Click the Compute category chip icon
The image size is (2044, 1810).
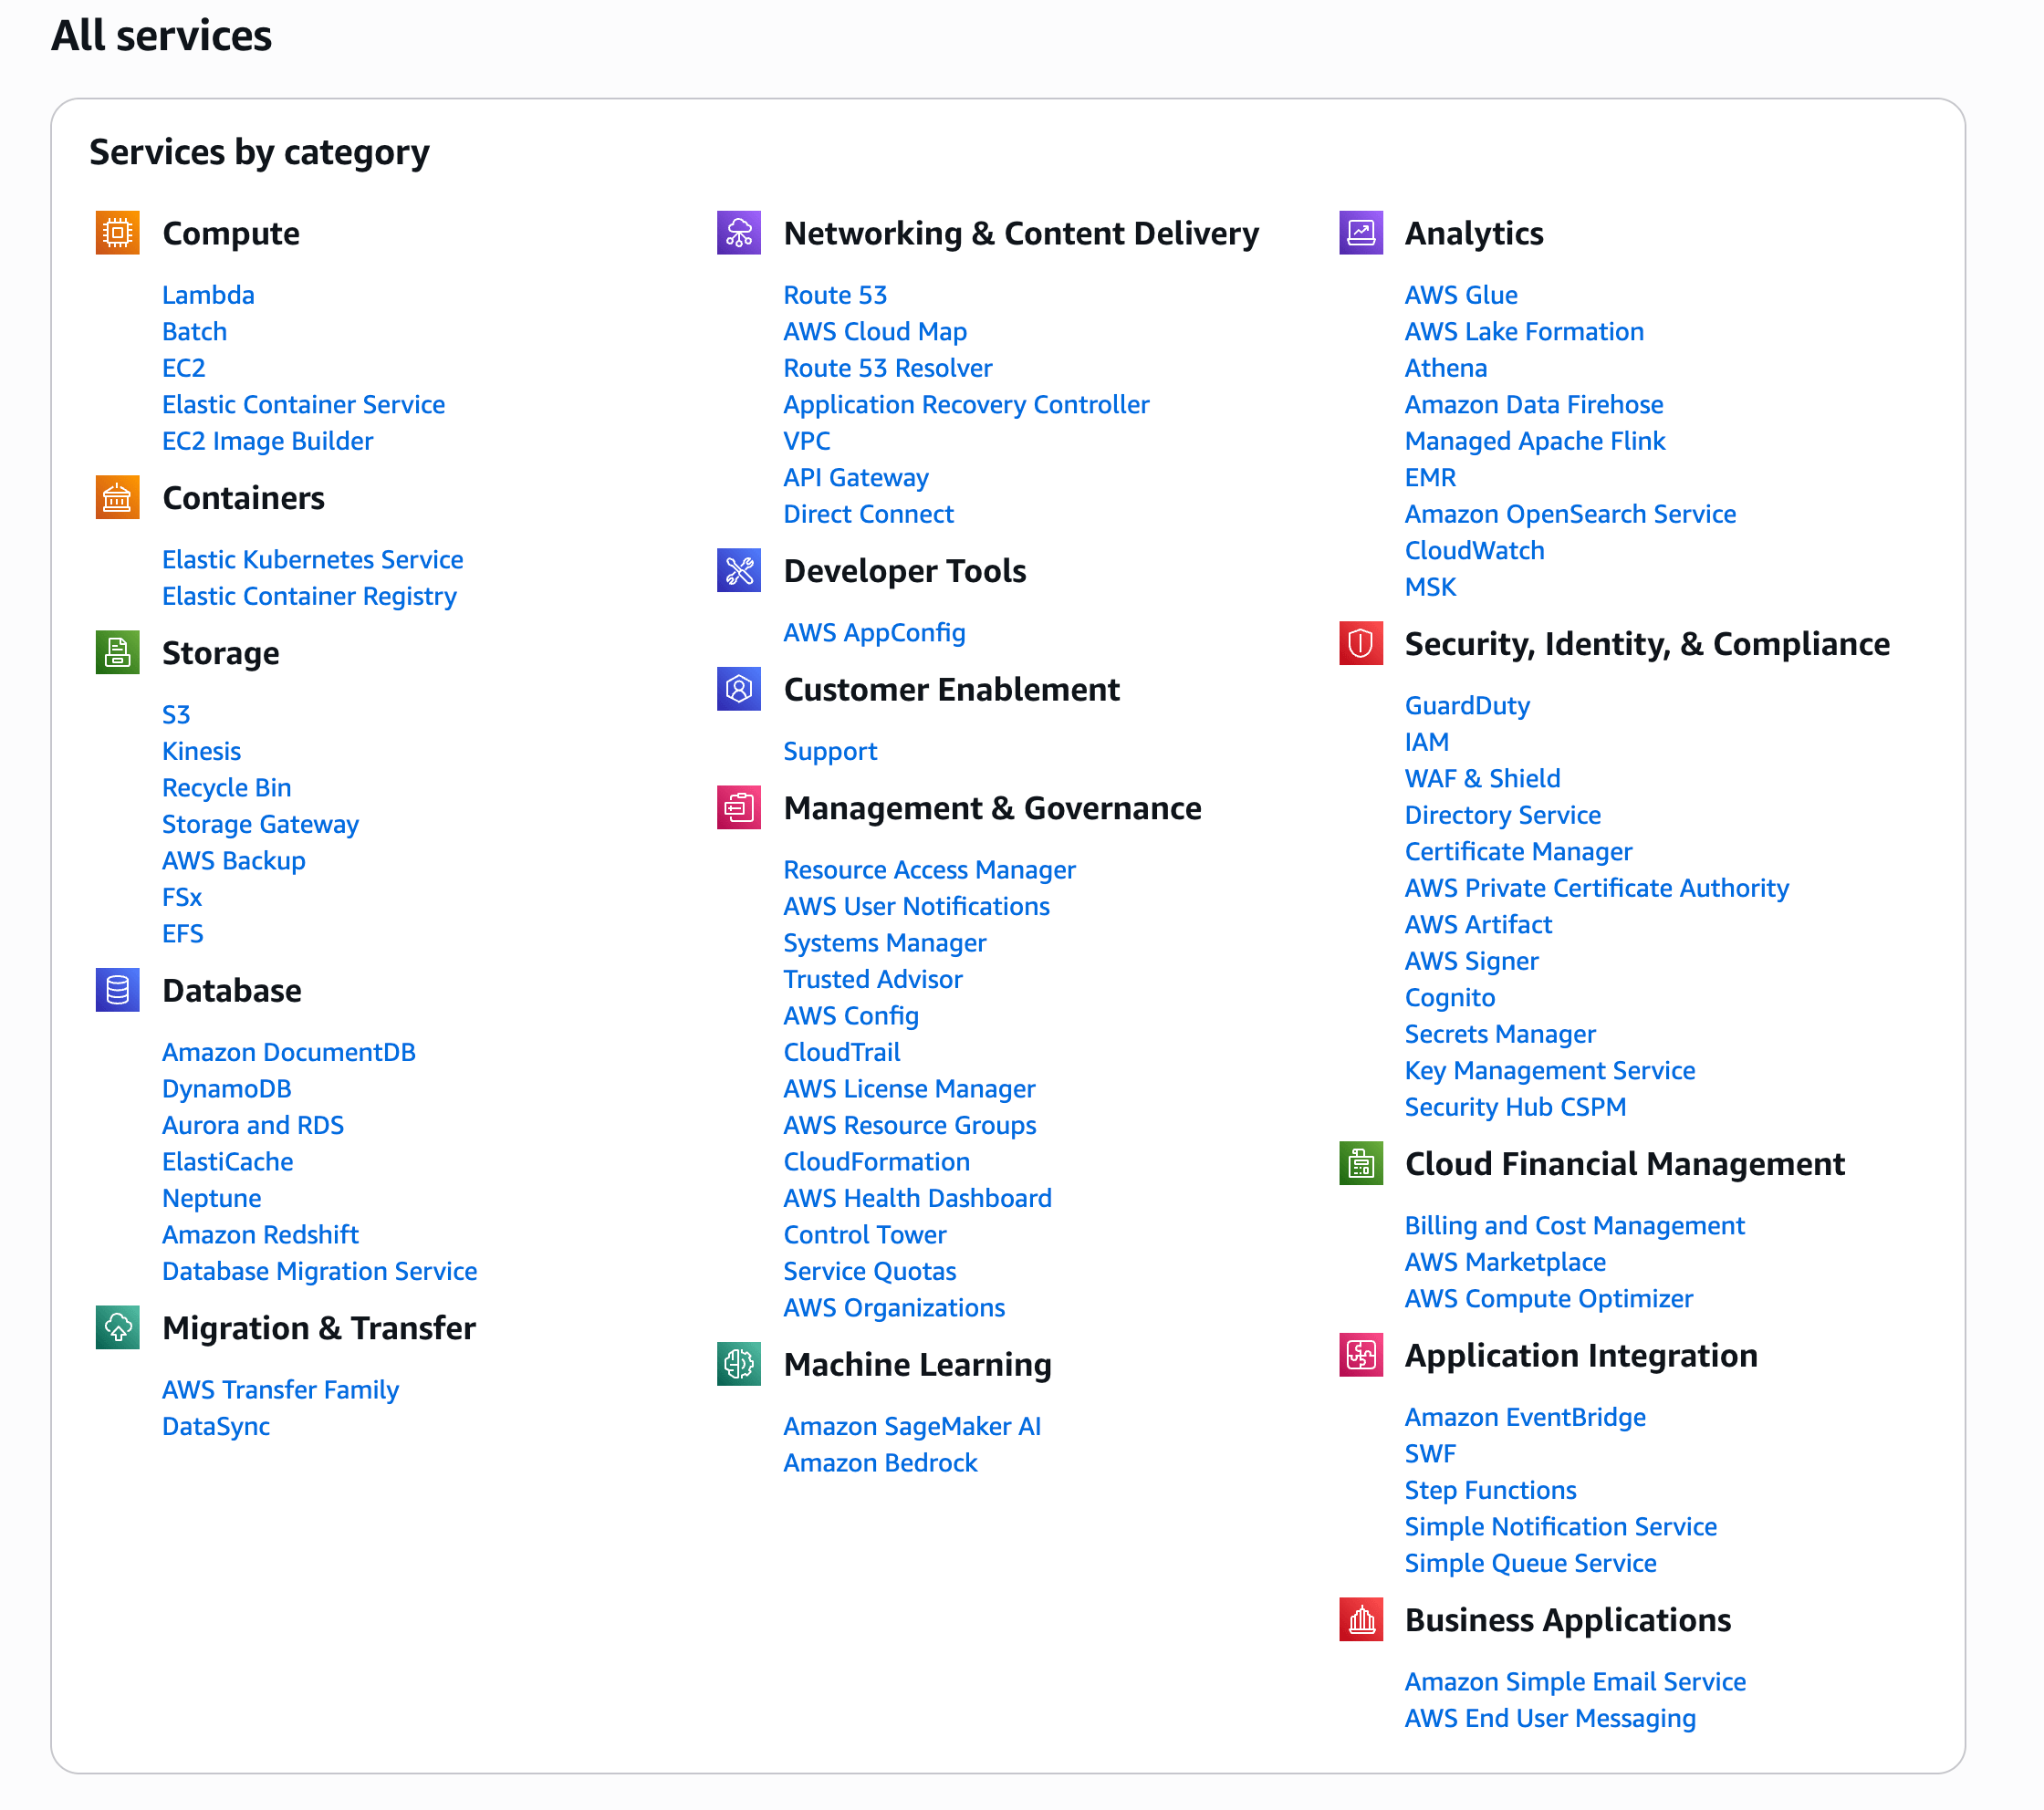pyautogui.click(x=117, y=233)
